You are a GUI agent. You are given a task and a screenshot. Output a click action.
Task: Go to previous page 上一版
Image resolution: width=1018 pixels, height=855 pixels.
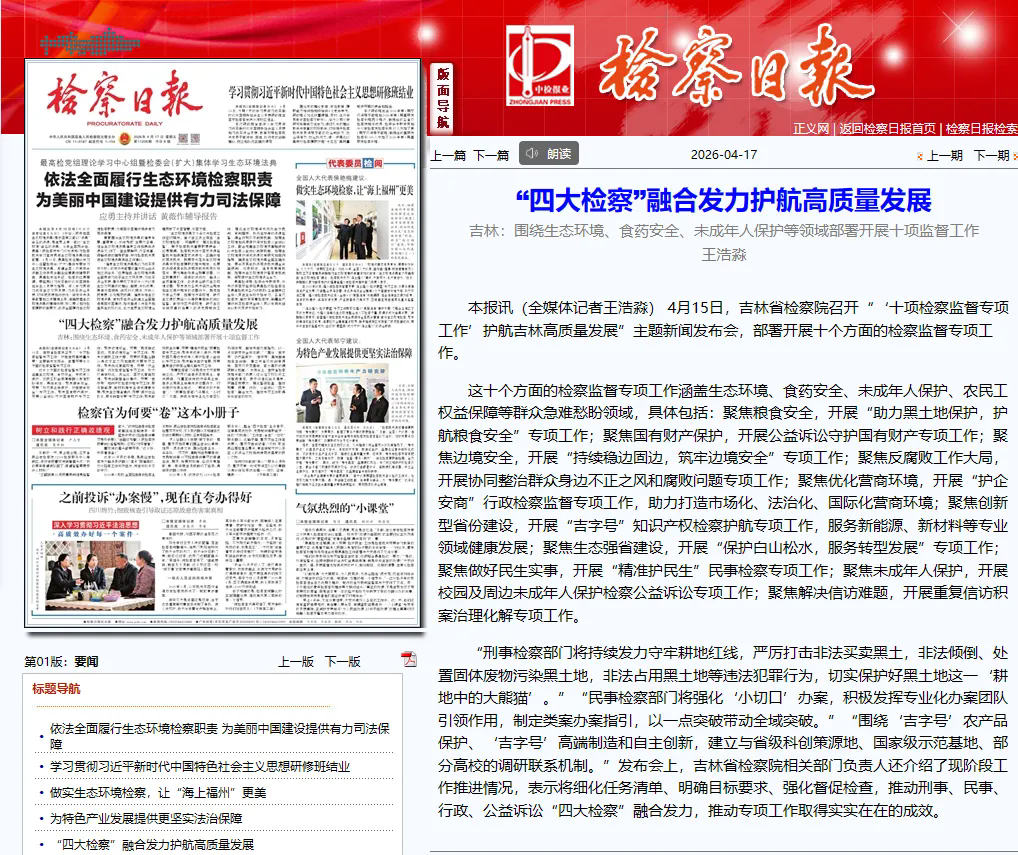point(296,661)
